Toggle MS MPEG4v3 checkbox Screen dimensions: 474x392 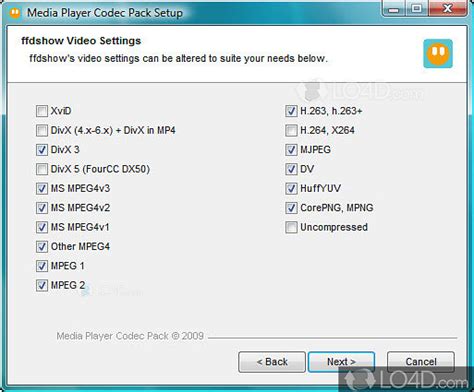(42, 188)
